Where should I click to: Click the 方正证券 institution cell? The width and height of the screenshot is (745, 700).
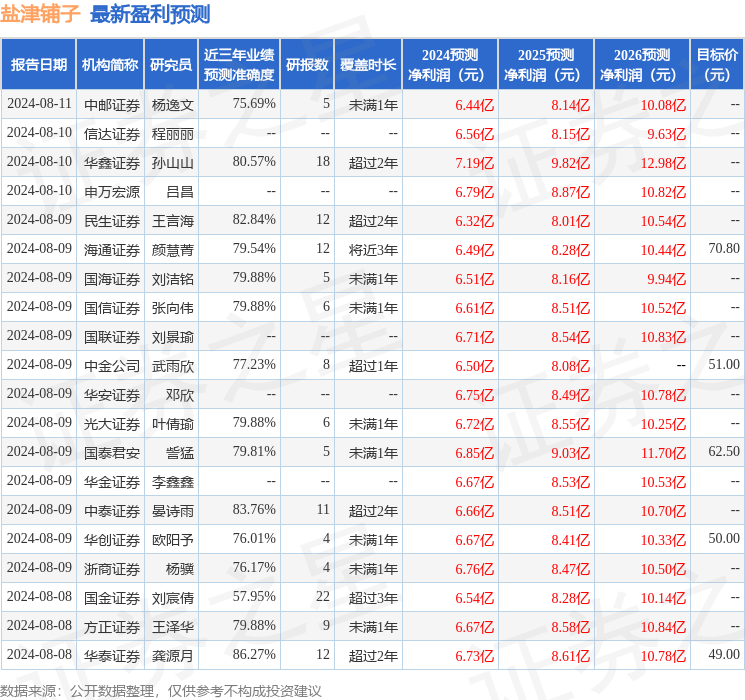(112, 627)
